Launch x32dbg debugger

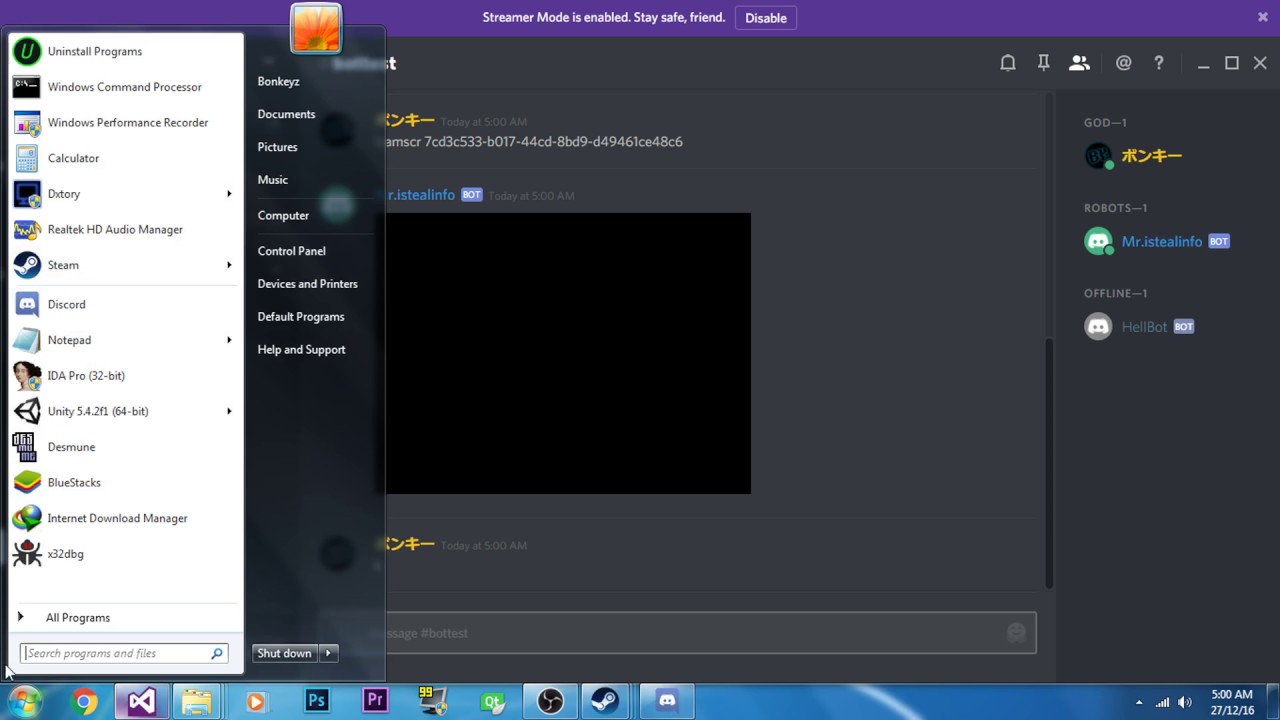125,554
